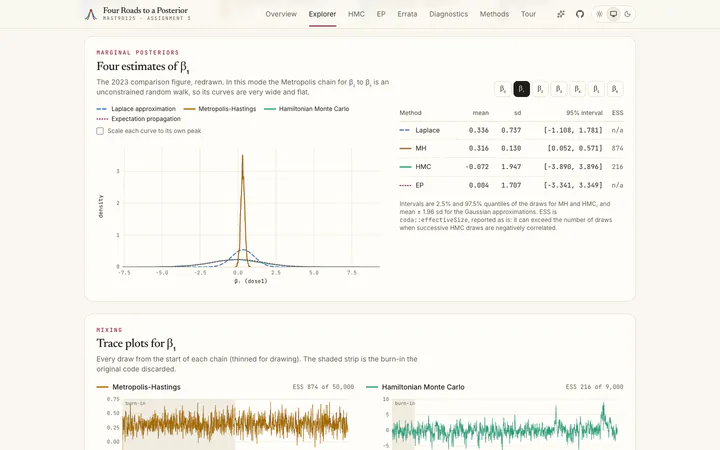Navigate to the Methods tab
Viewport: 720px width, 450px height.
coord(494,14)
